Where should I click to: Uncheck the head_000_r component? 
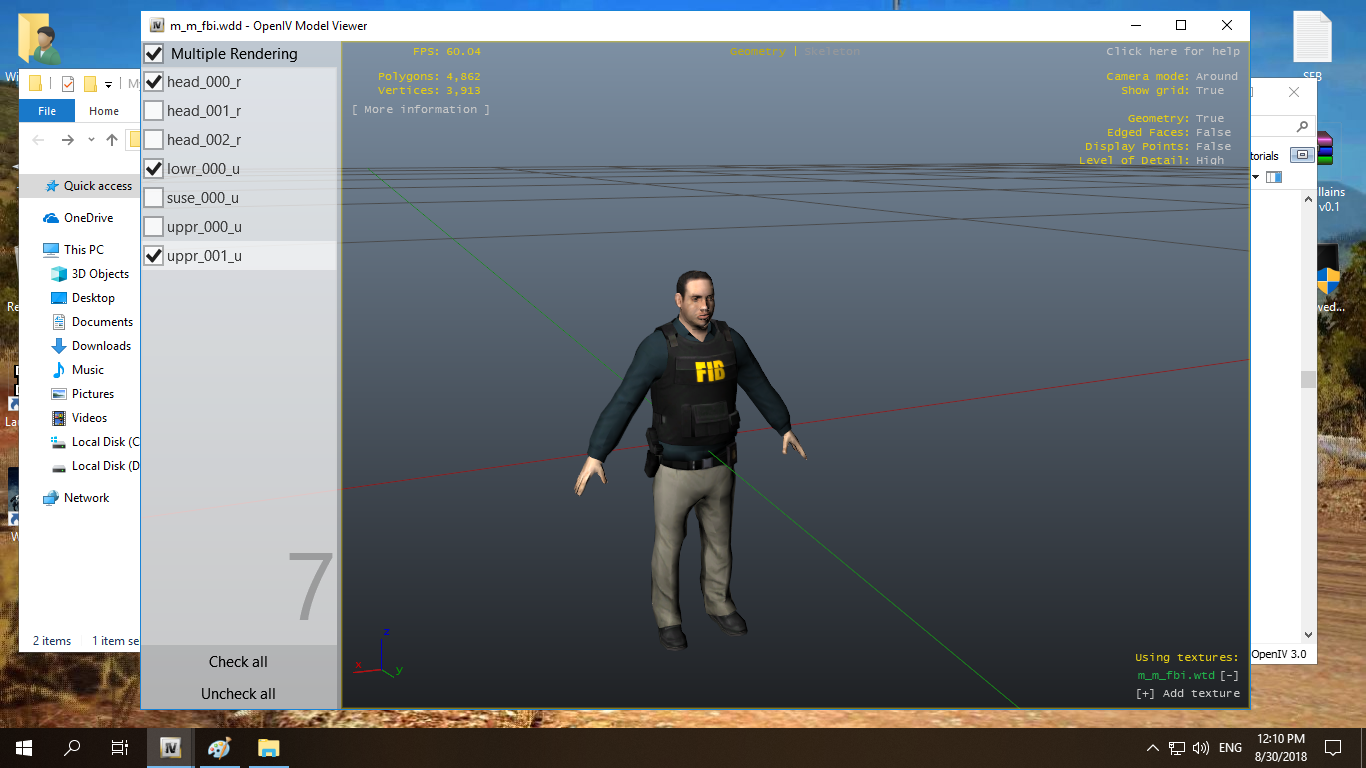point(154,82)
